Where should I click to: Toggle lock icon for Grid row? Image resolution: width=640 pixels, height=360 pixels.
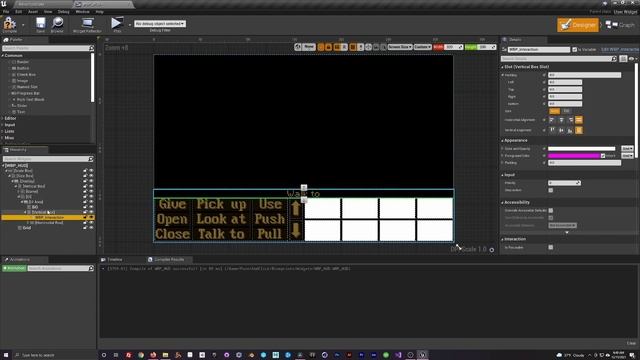(x=85, y=228)
